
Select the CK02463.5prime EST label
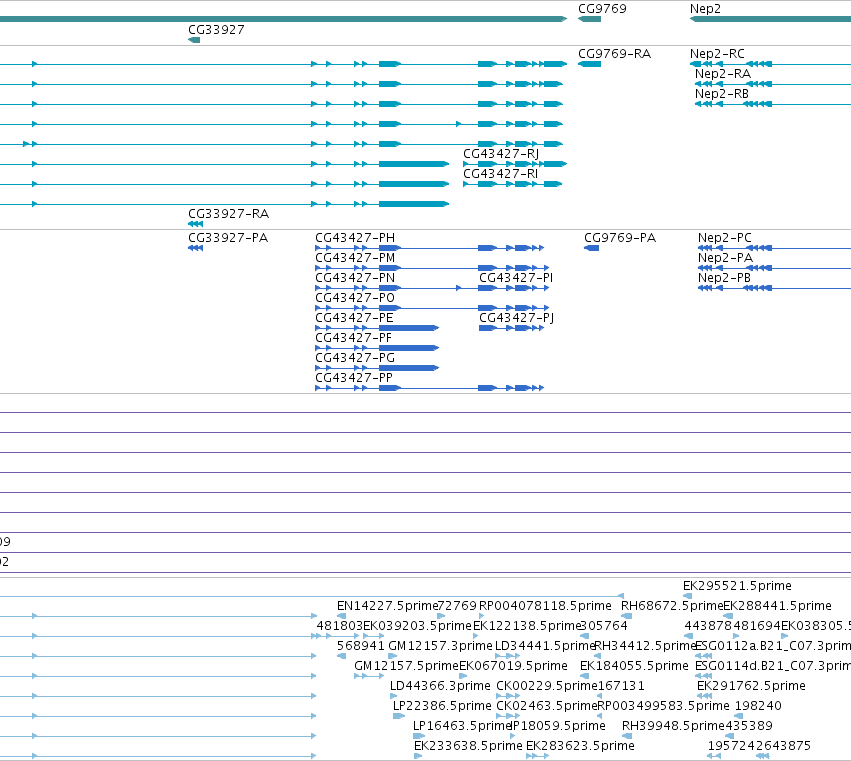547,706
